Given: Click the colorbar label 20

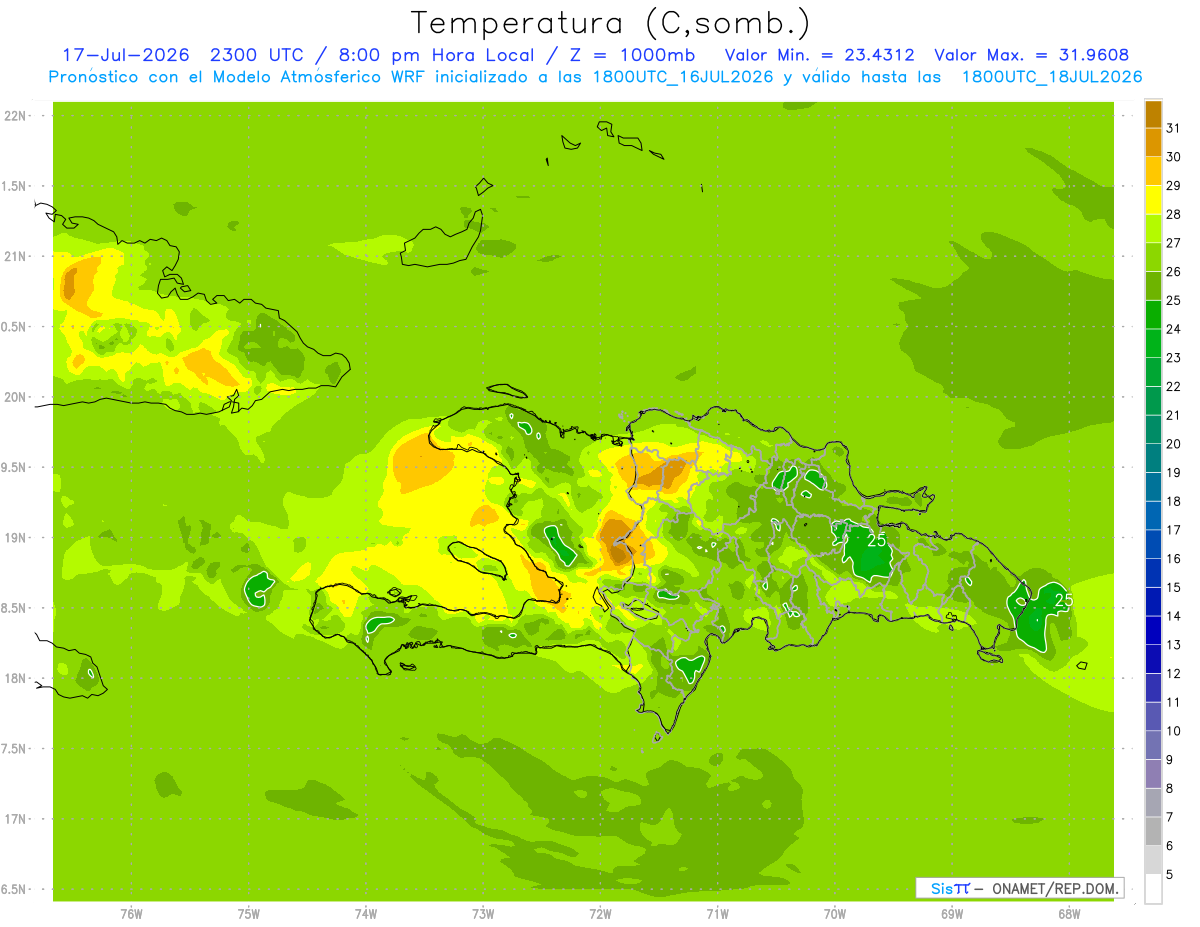Looking at the screenshot, I should 1174,444.
